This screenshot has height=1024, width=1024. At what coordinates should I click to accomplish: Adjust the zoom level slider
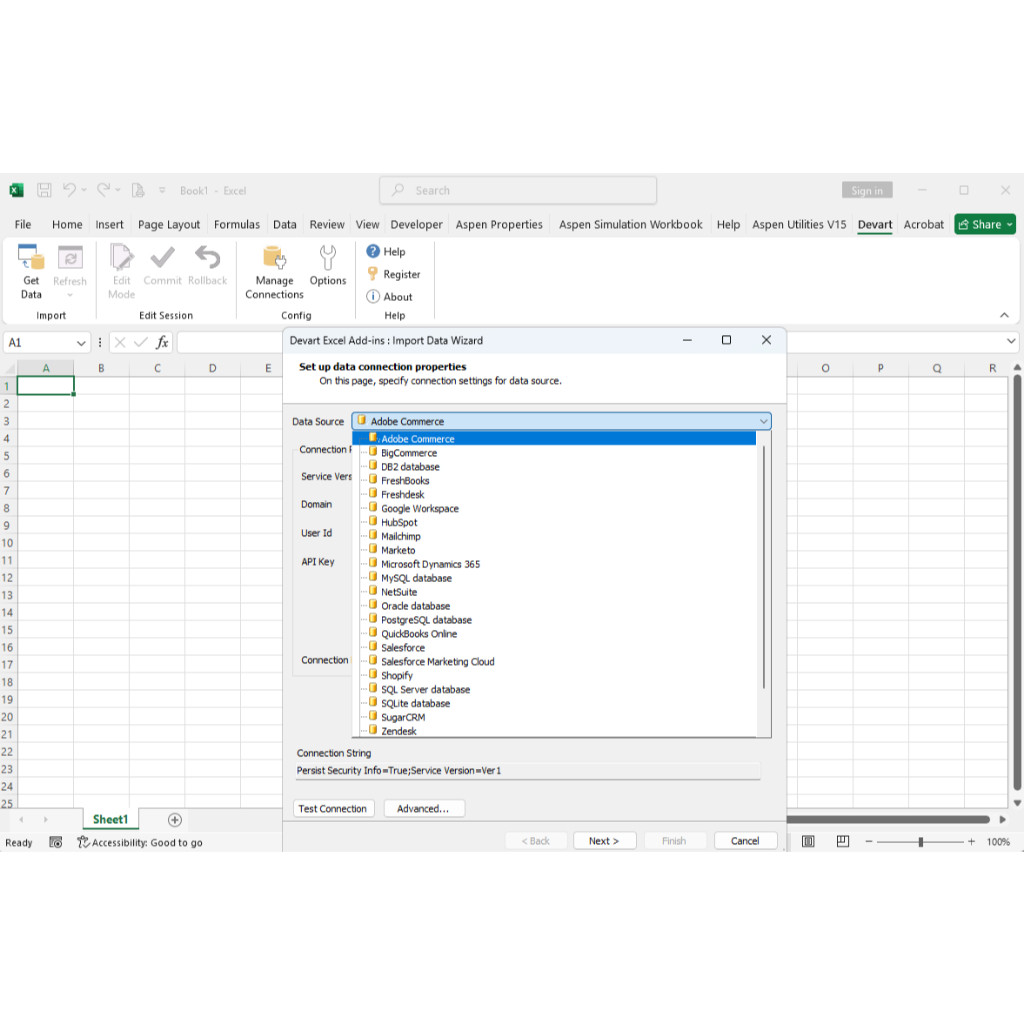click(920, 842)
